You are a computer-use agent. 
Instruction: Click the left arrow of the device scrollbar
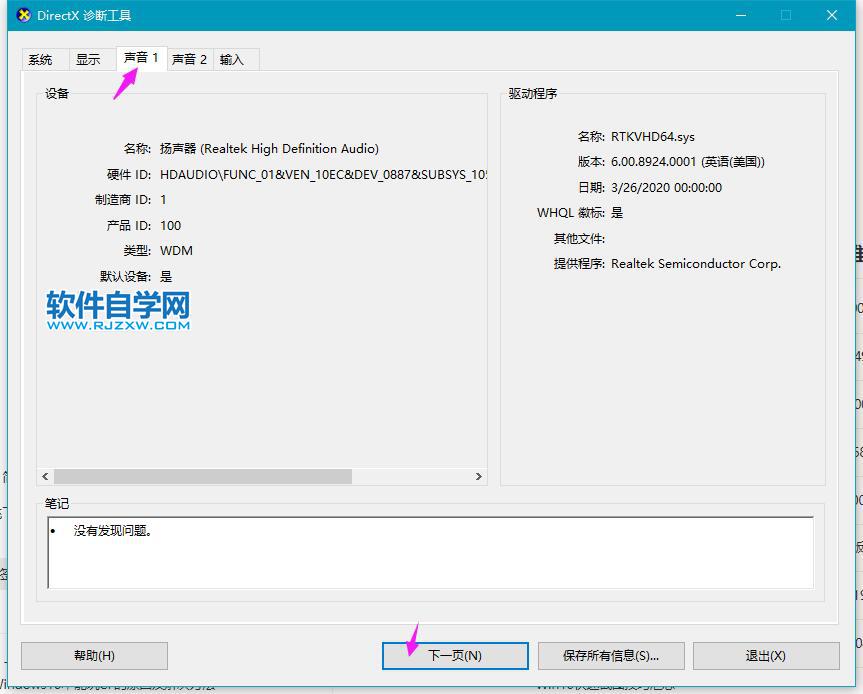click(45, 477)
